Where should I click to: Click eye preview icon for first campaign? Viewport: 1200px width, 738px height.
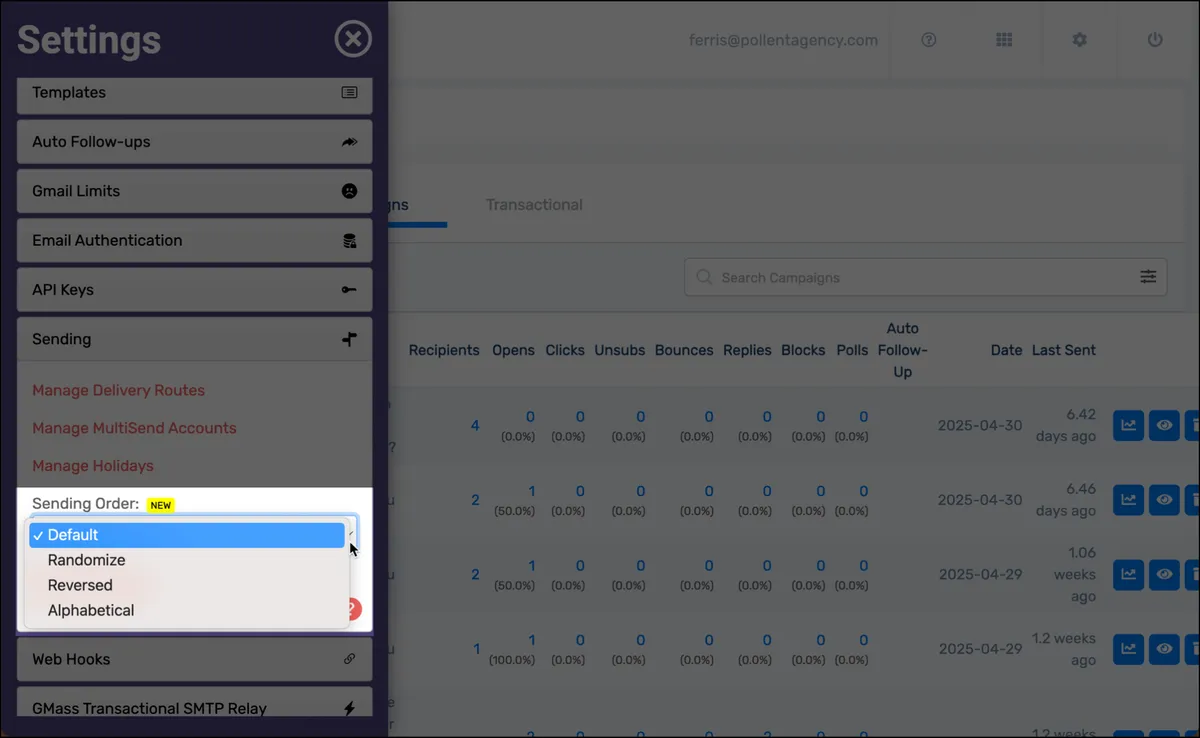pyautogui.click(x=1164, y=425)
